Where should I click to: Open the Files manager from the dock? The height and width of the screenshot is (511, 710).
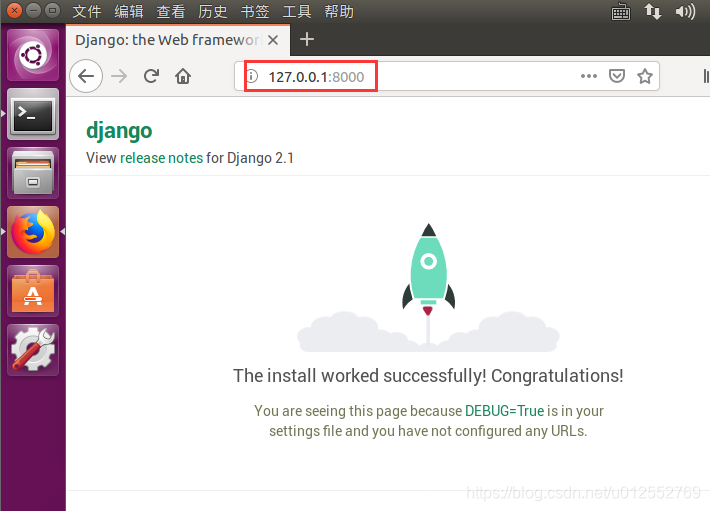33,173
